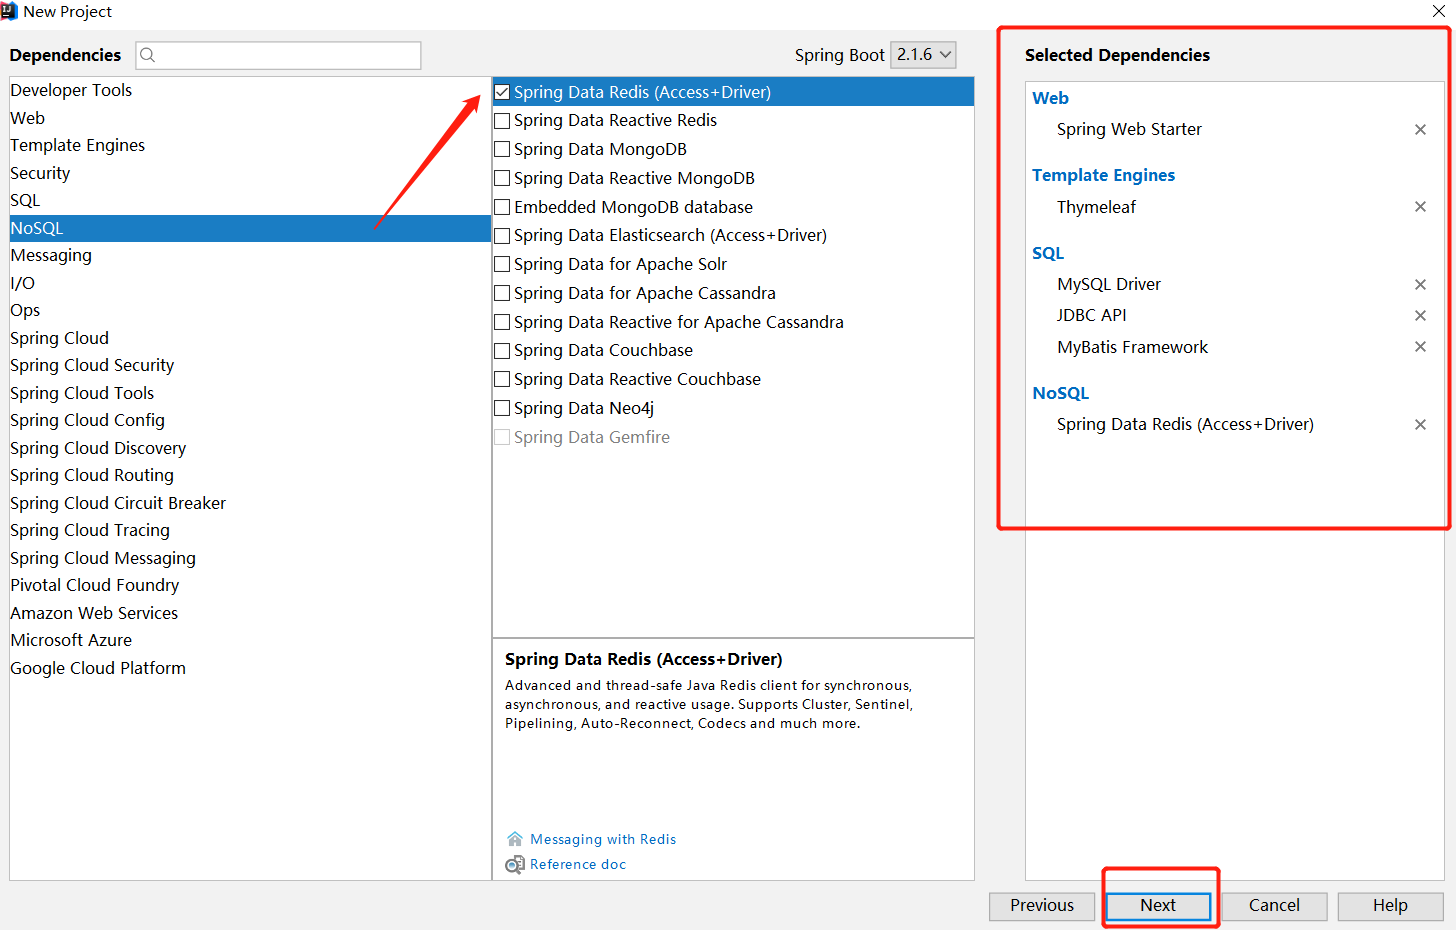Remove MySQL Driver dependency

point(1420,285)
